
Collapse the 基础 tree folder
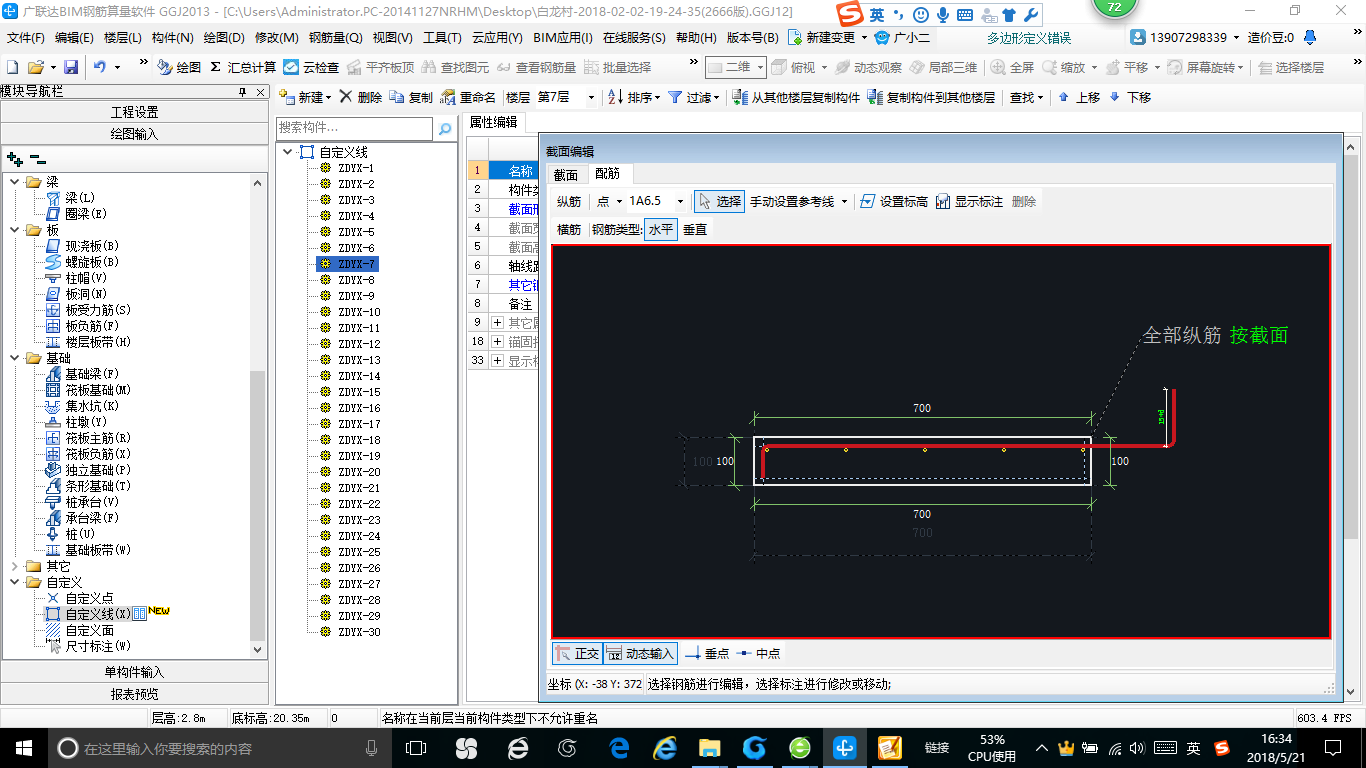(x=15, y=358)
